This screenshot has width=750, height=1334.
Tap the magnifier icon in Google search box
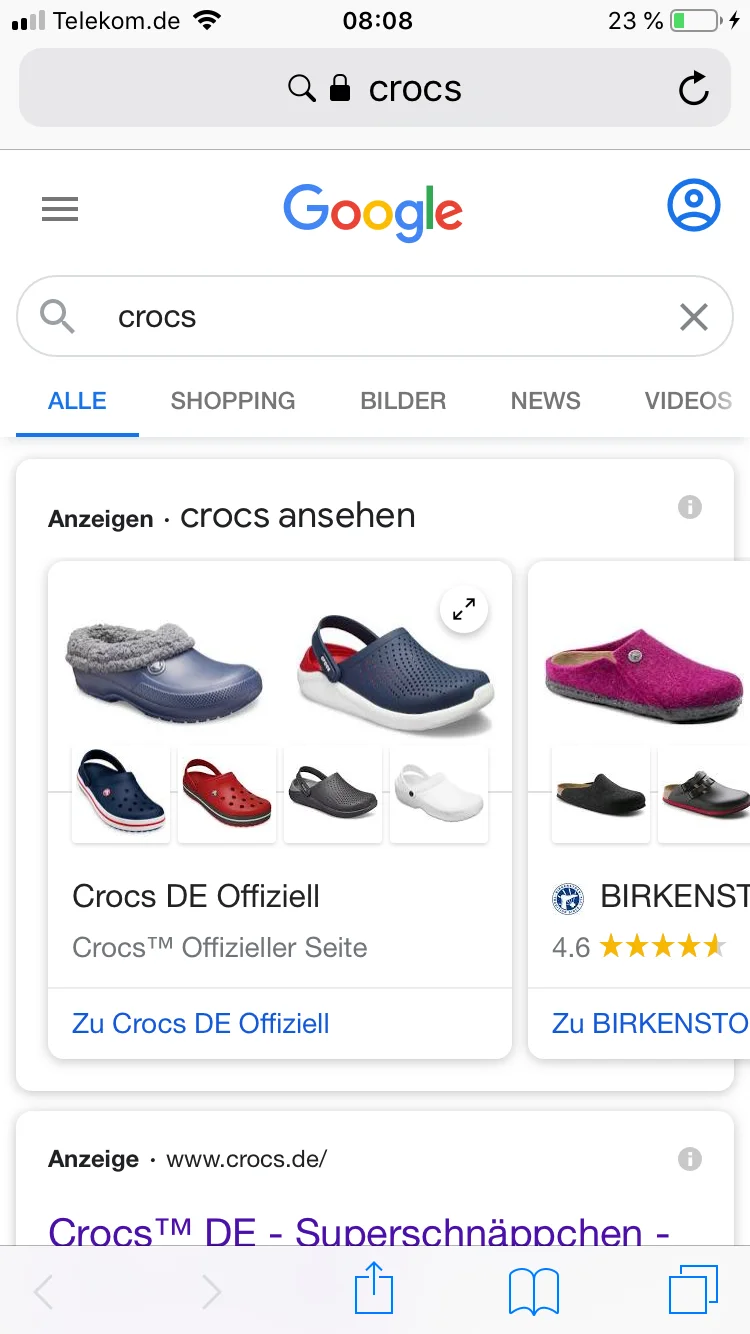coord(58,317)
